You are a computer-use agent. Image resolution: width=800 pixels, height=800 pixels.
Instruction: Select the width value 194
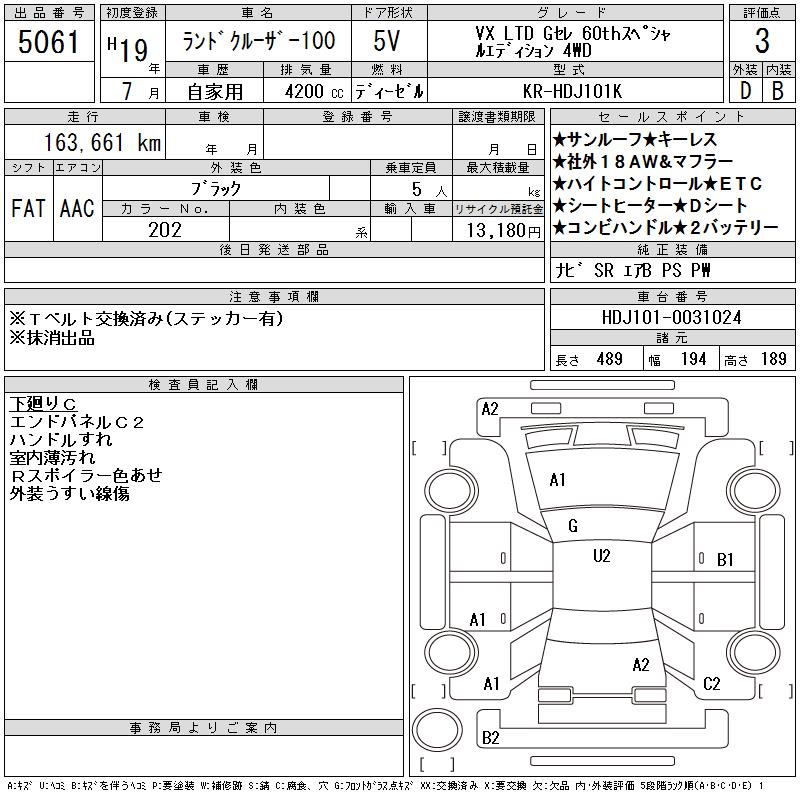coord(693,359)
